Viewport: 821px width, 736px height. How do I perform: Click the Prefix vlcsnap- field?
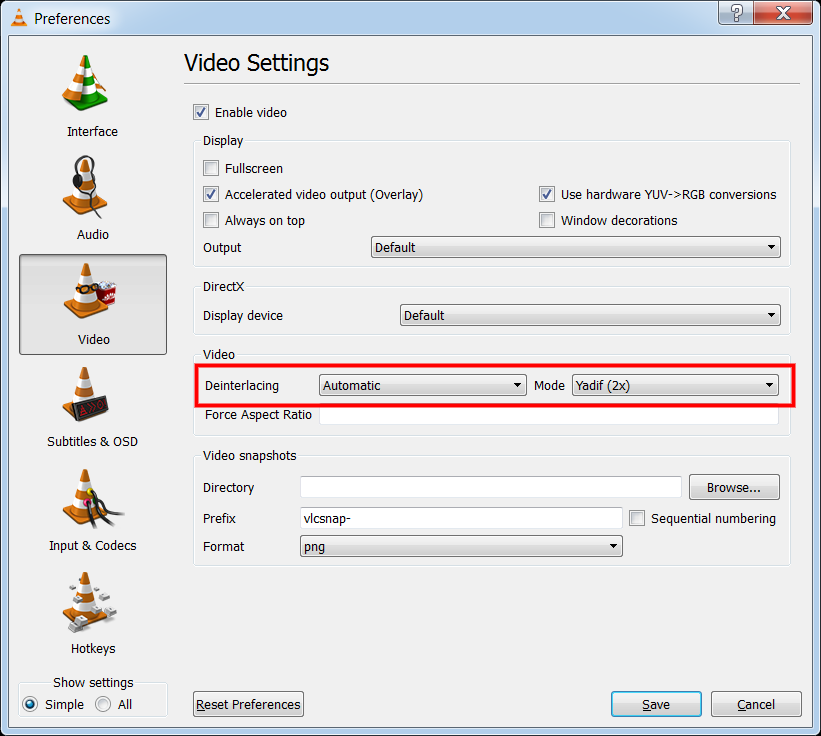click(461, 518)
